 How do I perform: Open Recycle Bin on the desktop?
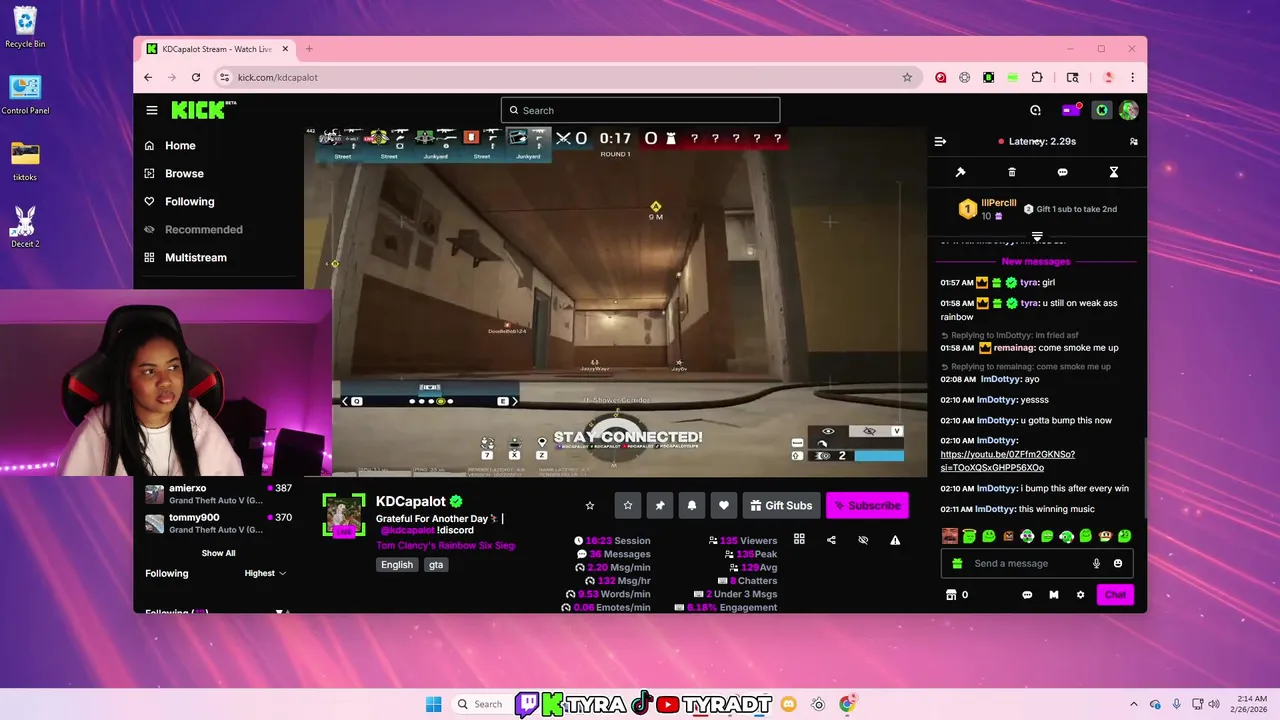click(25, 28)
